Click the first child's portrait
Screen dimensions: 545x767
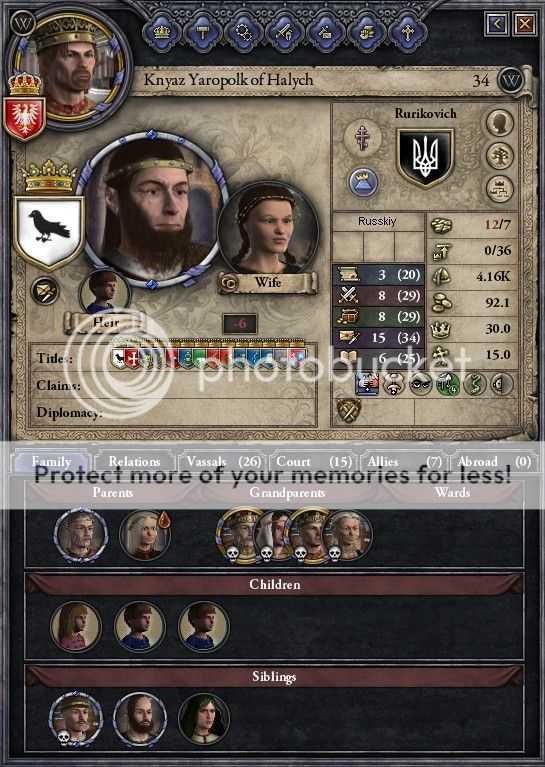point(76,627)
